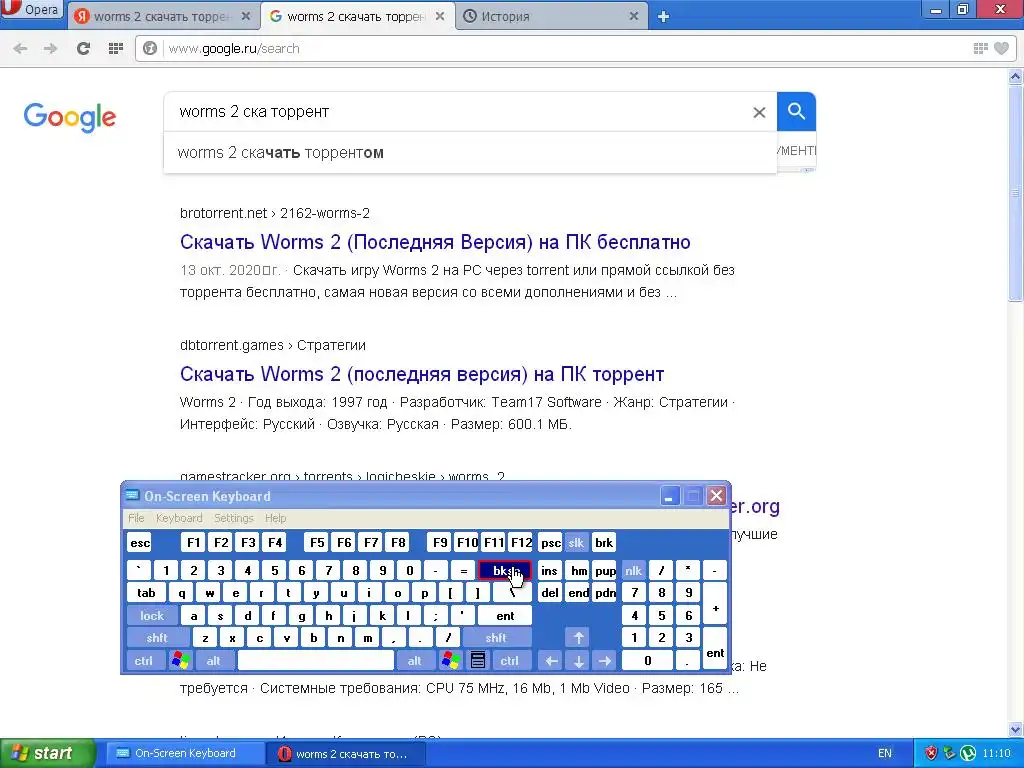
Task: Click the Windows start button
Action: tap(47, 754)
